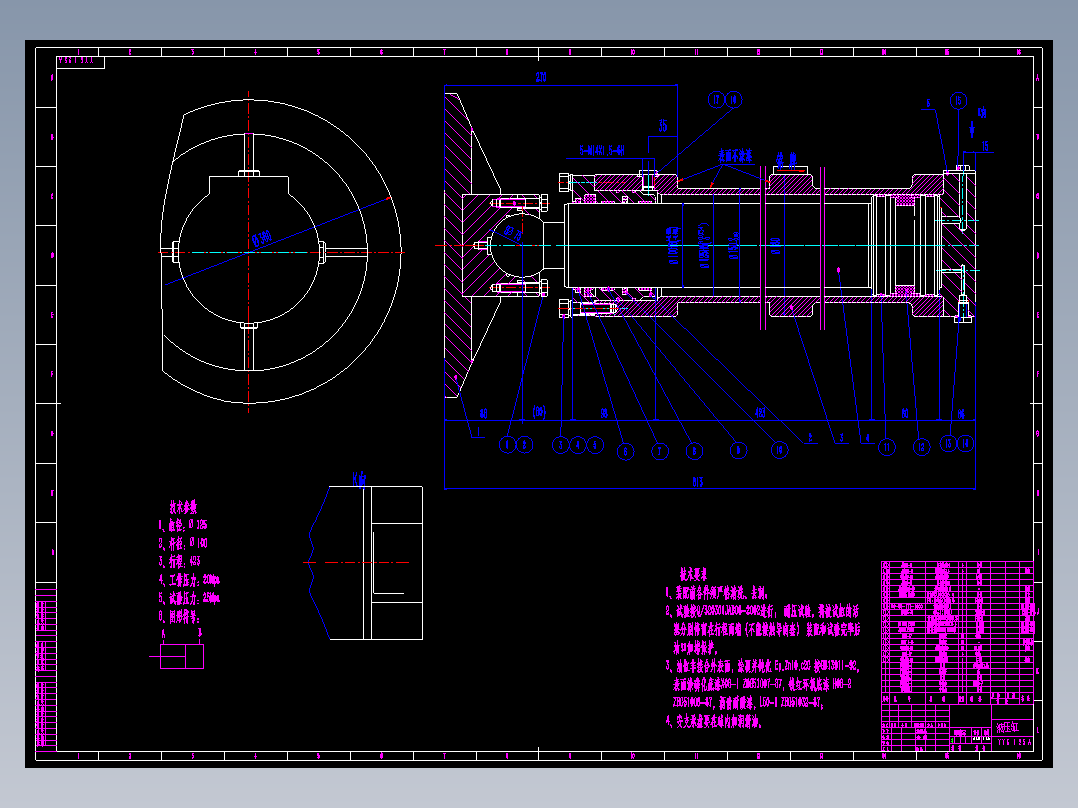Image resolution: width=1078 pixels, height=808 pixels.
Task: Click the K向 detail view label
Action: pyautogui.click(x=360, y=479)
